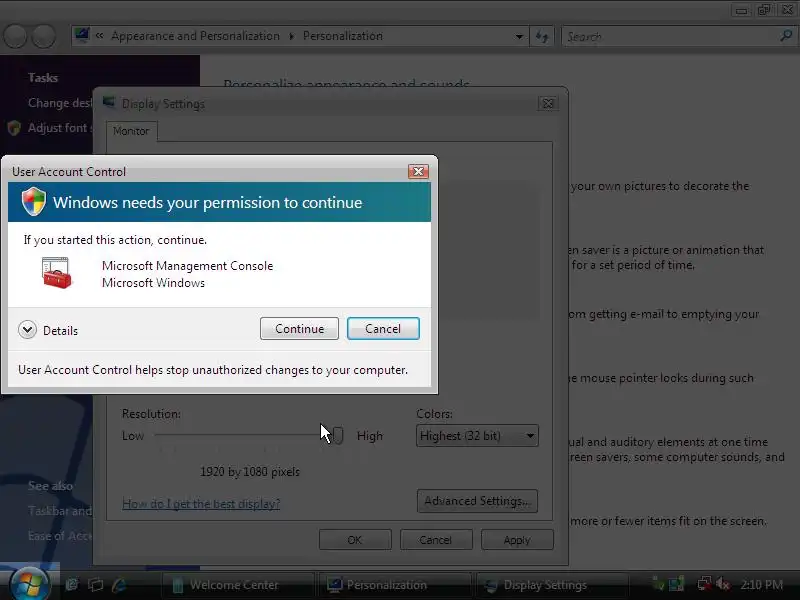This screenshot has width=800, height=600.
Task: Click the Restore button of Personalization window
Action: click(764, 10)
